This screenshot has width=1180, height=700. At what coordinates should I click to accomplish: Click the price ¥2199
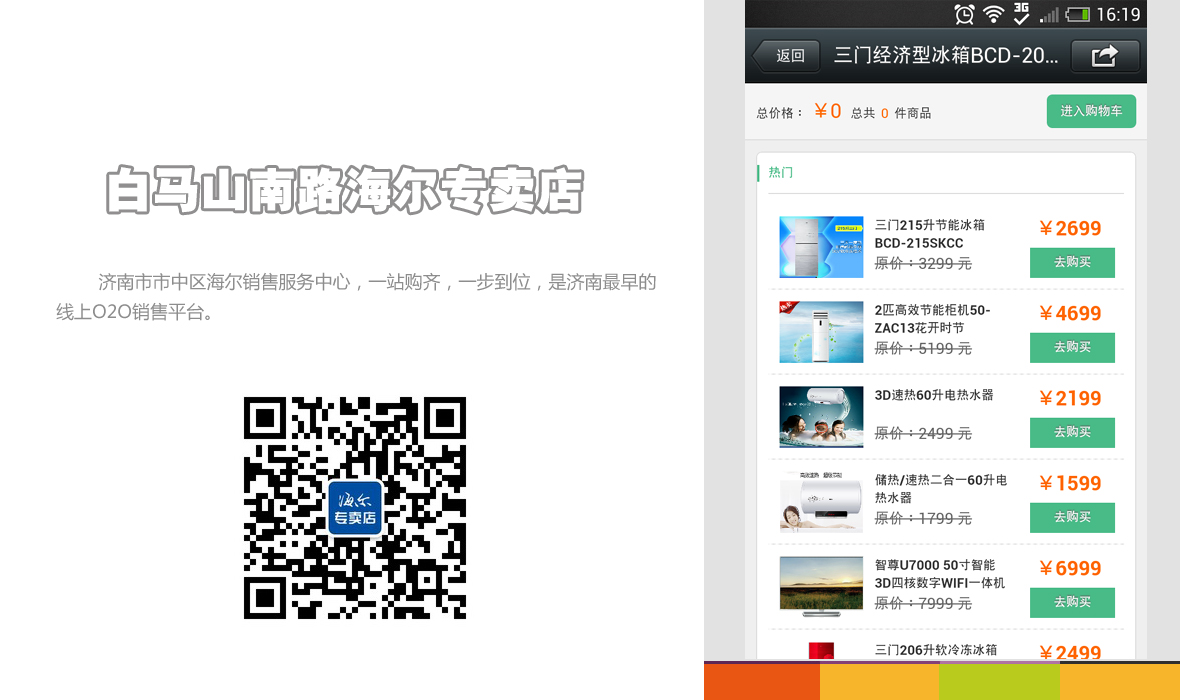(x=1070, y=398)
